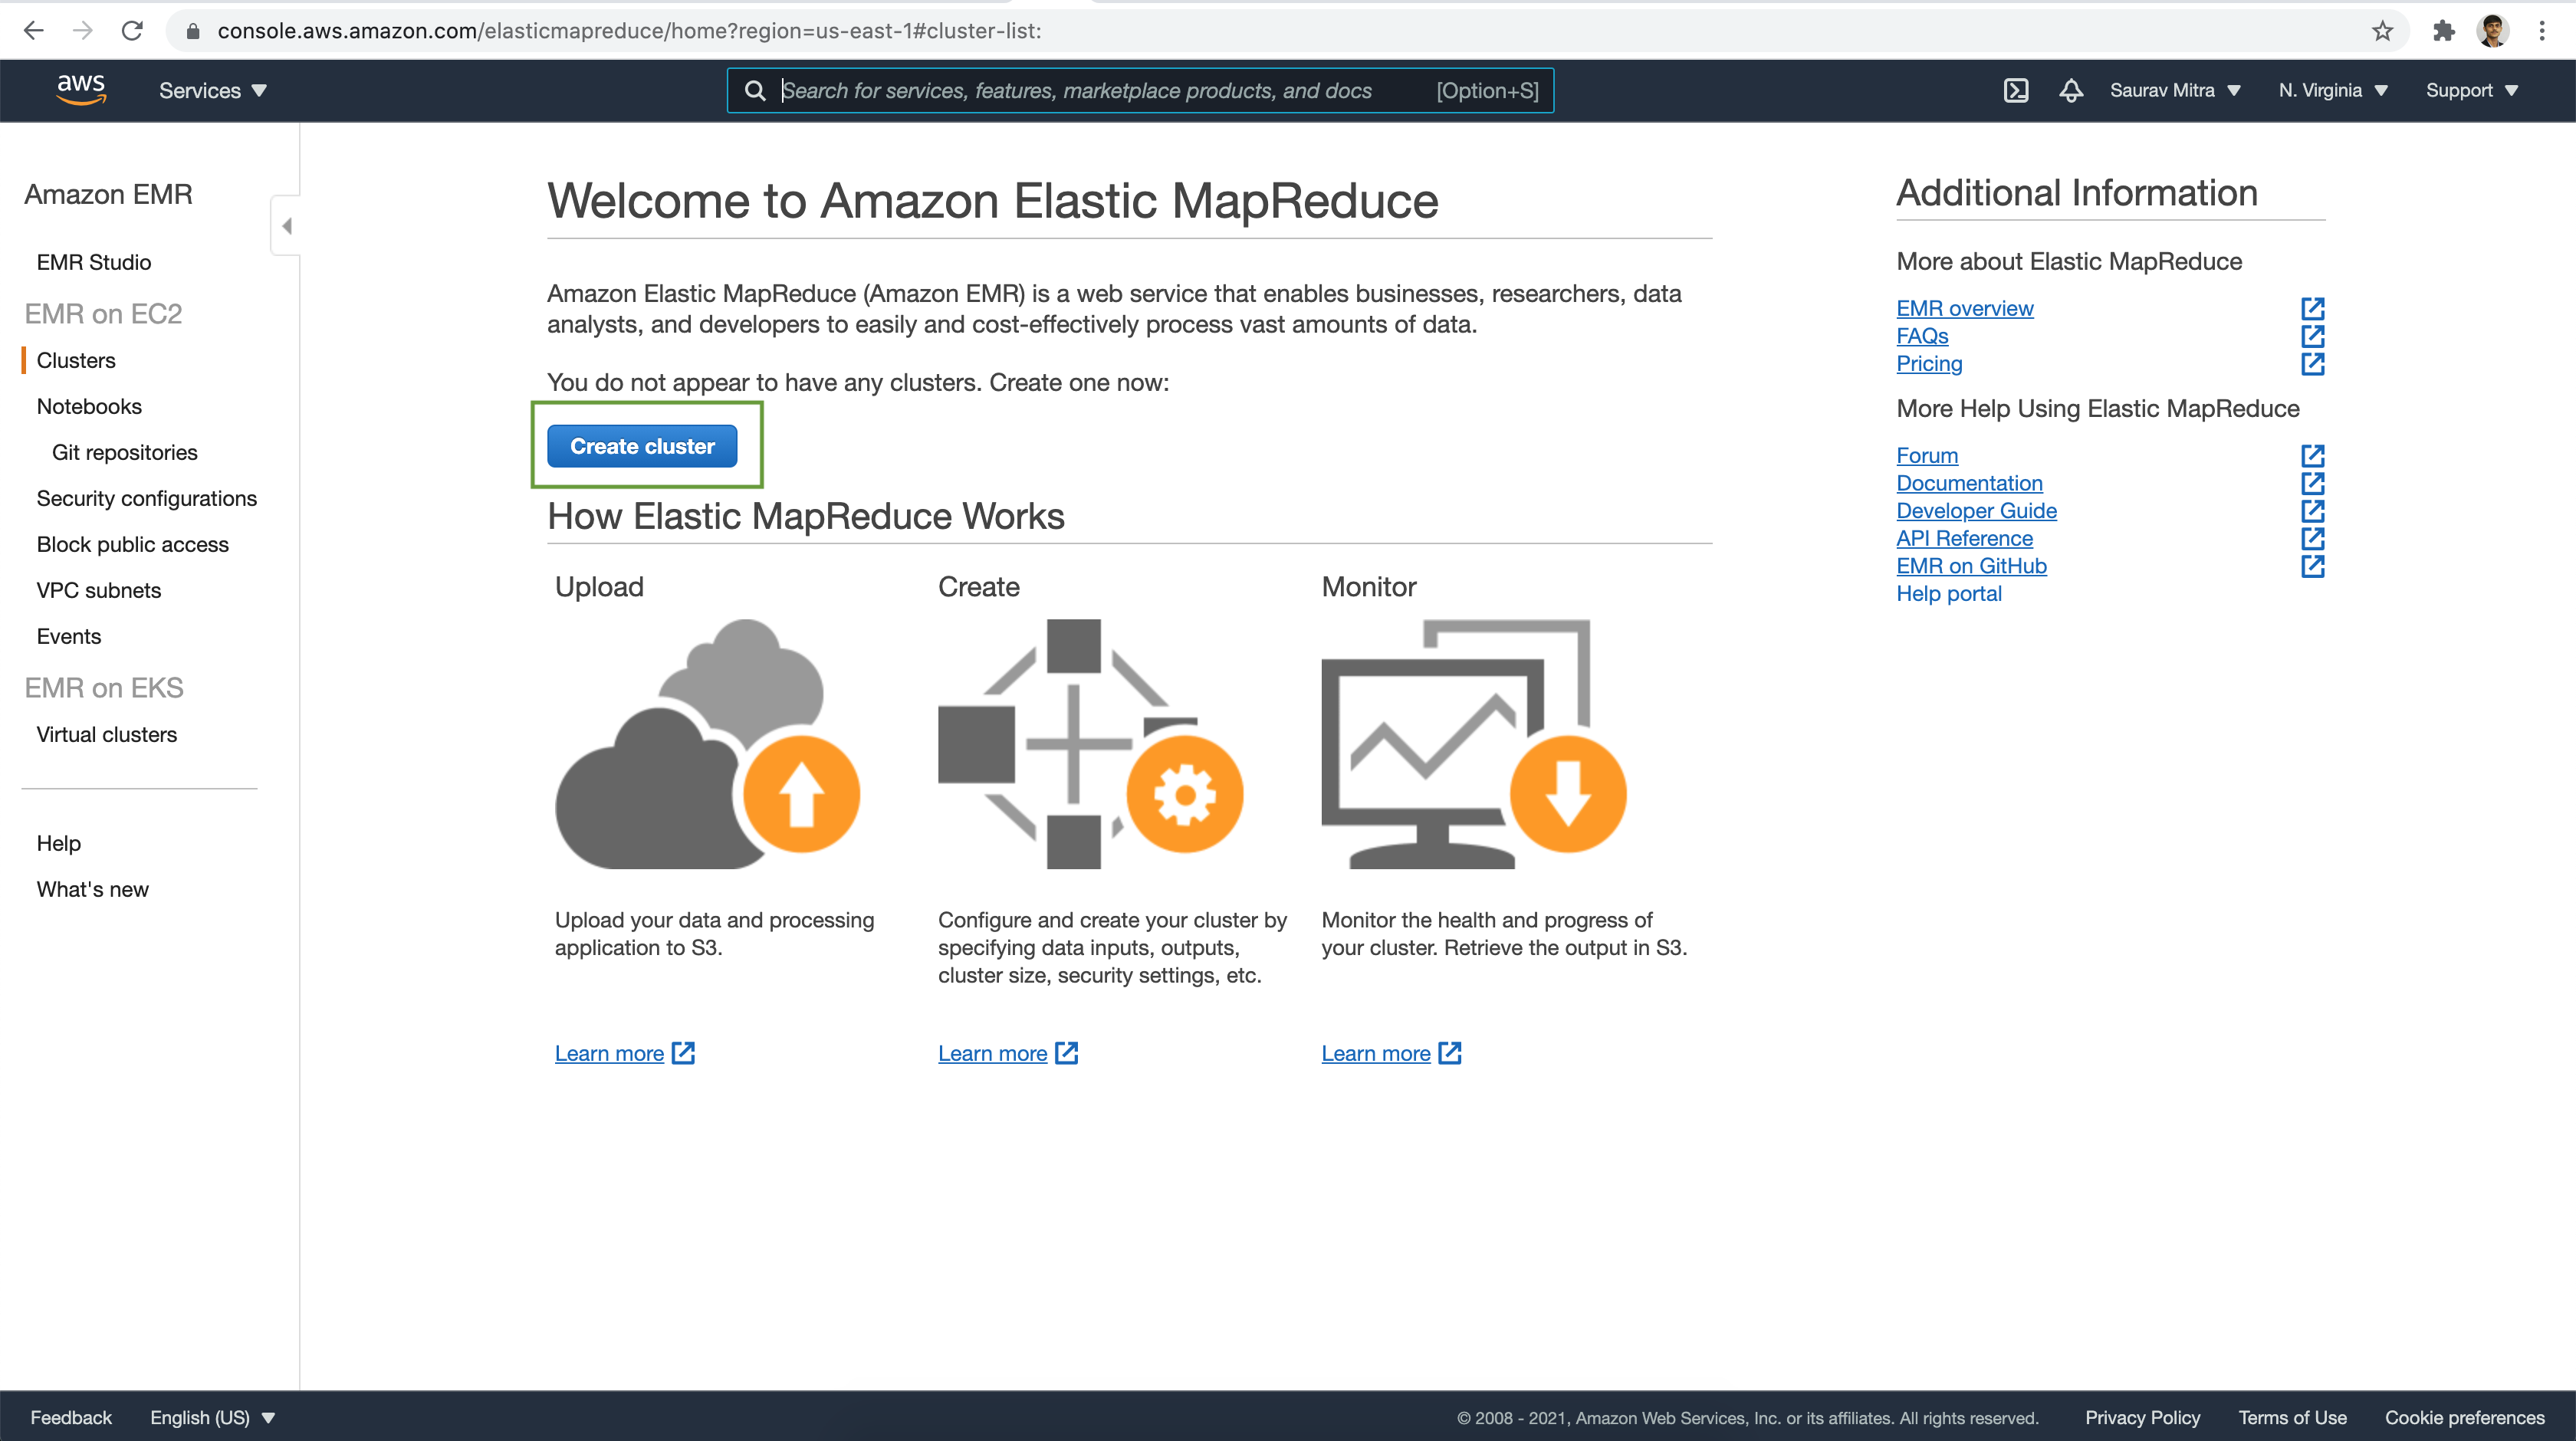
Task: Open the Help portal link
Action: pos(1949,593)
